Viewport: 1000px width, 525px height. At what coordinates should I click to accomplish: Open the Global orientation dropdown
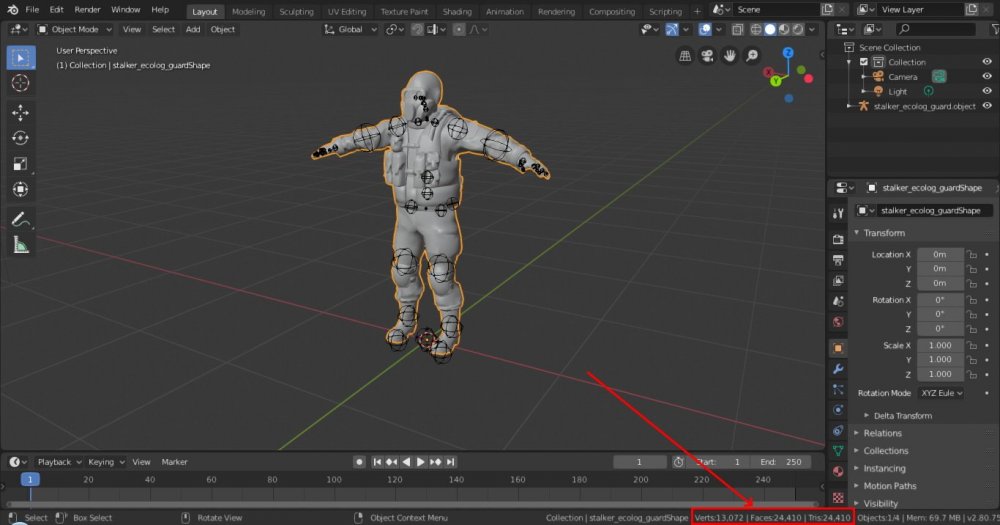point(351,29)
